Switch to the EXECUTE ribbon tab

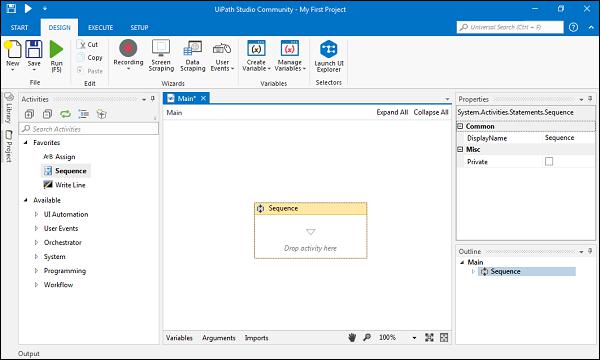tap(100, 28)
